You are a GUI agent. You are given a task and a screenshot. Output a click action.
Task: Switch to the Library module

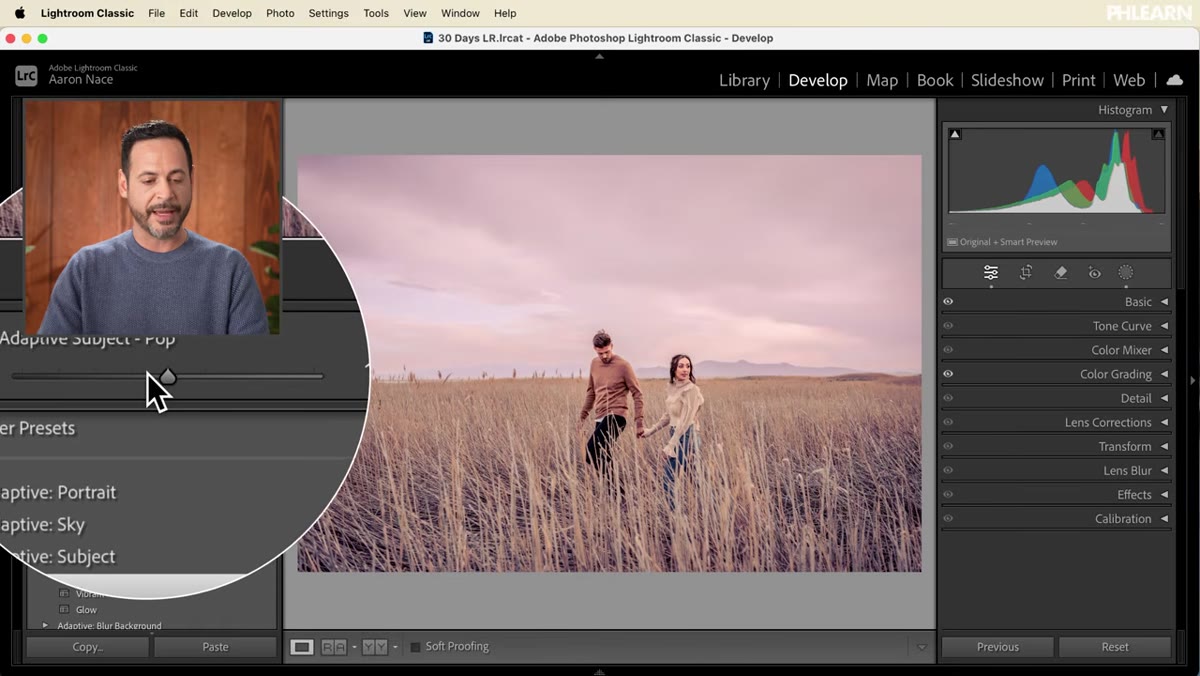(744, 80)
